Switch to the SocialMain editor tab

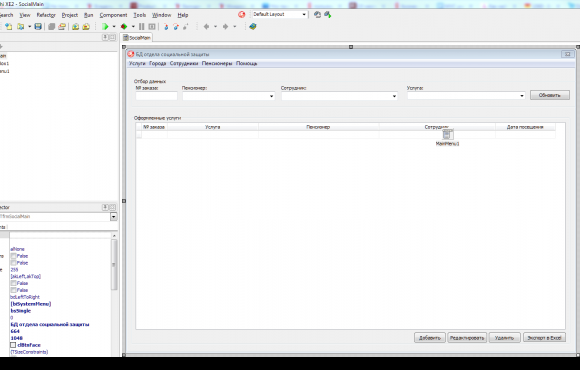(137, 38)
